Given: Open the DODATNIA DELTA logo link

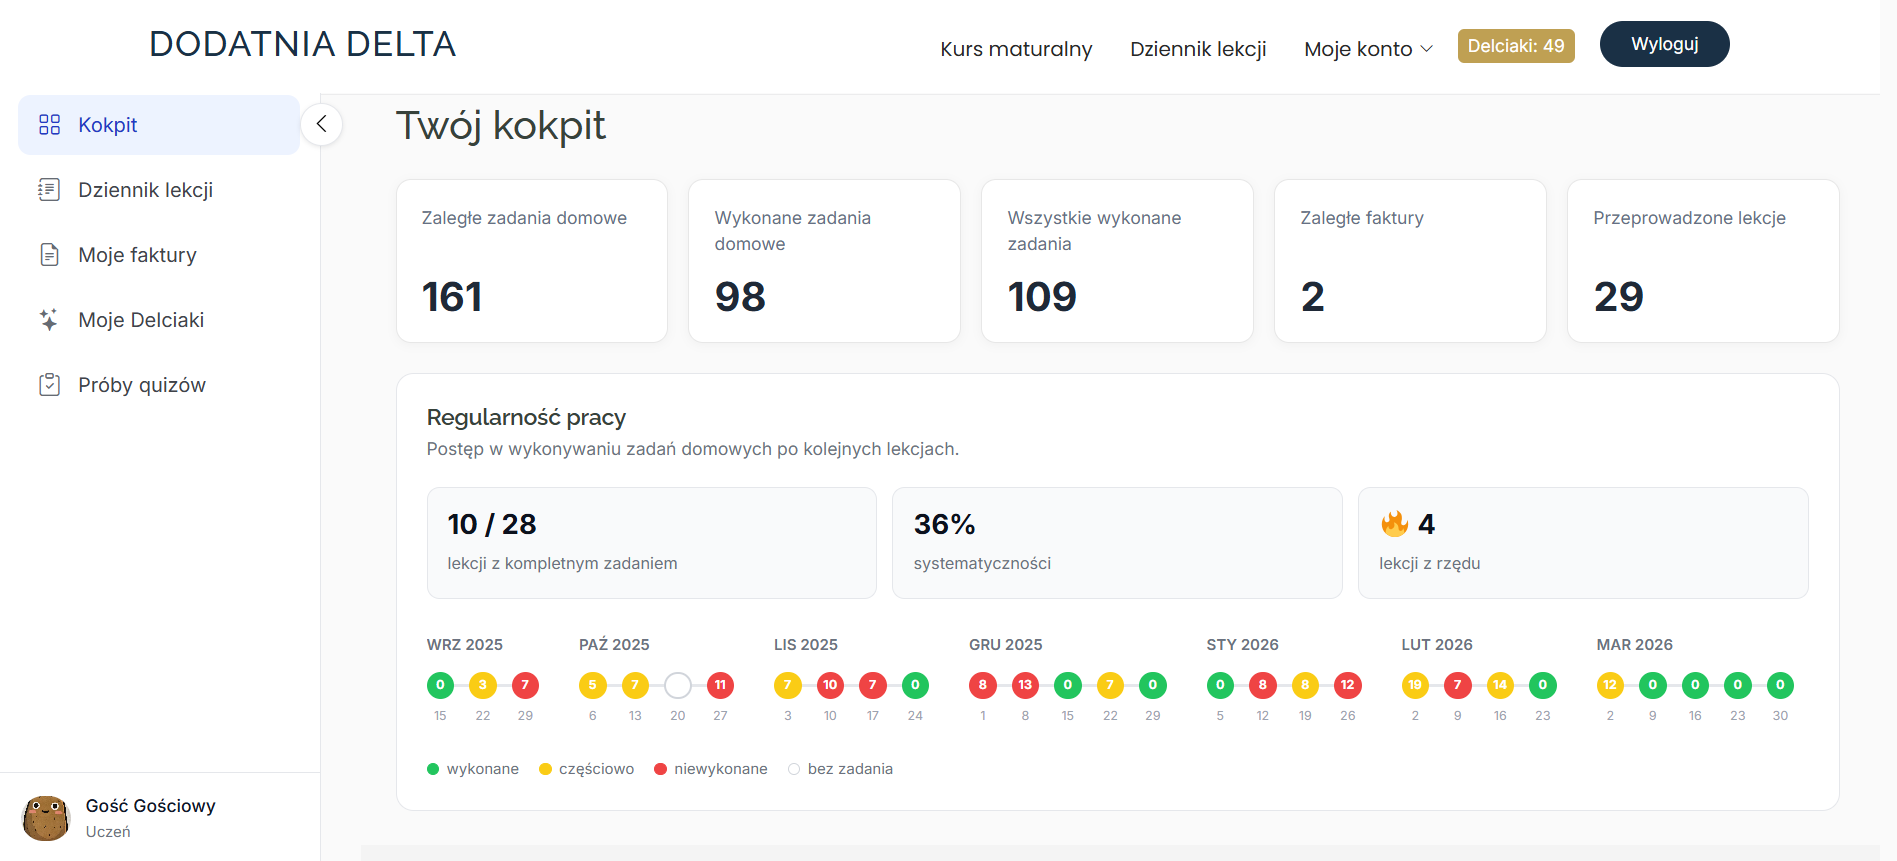Looking at the screenshot, I should coord(303,44).
